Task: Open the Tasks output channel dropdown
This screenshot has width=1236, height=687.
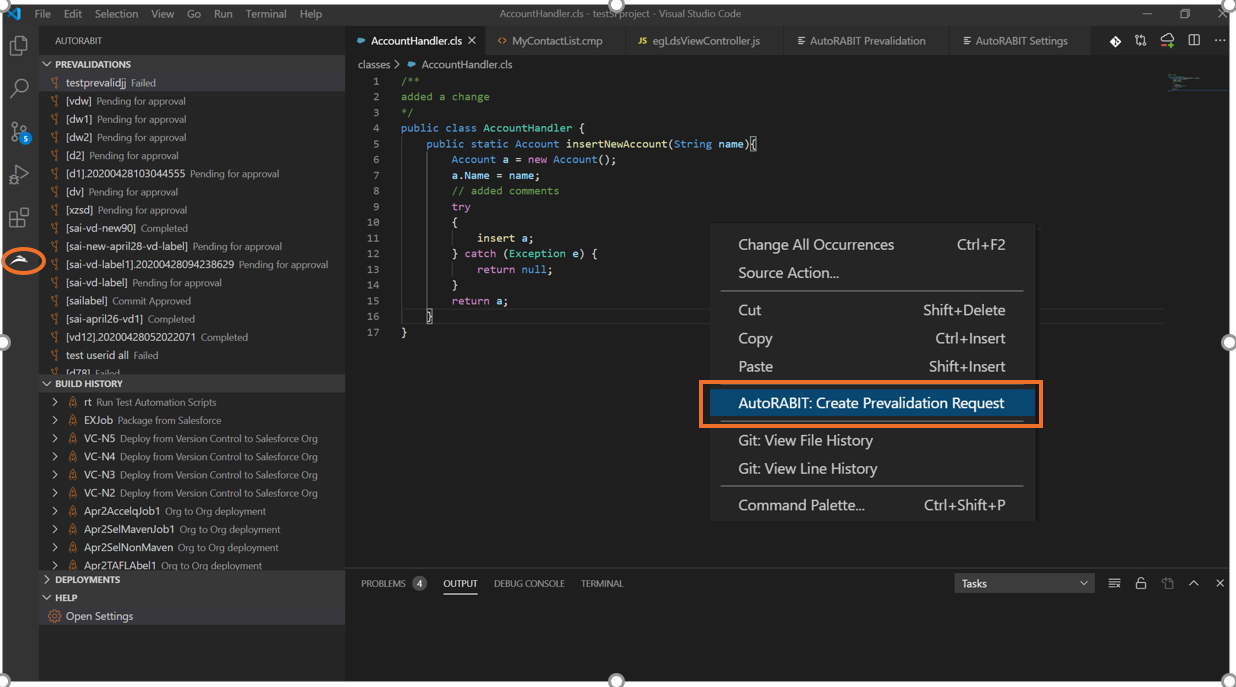Action: coord(1024,583)
